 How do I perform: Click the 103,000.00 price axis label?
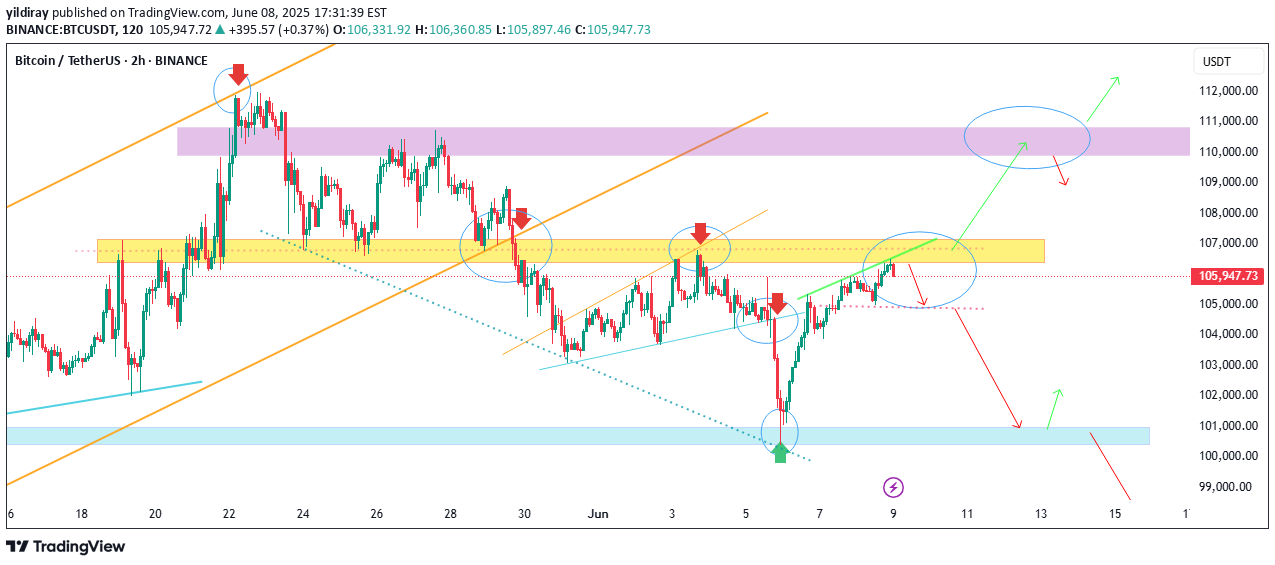coord(1226,365)
